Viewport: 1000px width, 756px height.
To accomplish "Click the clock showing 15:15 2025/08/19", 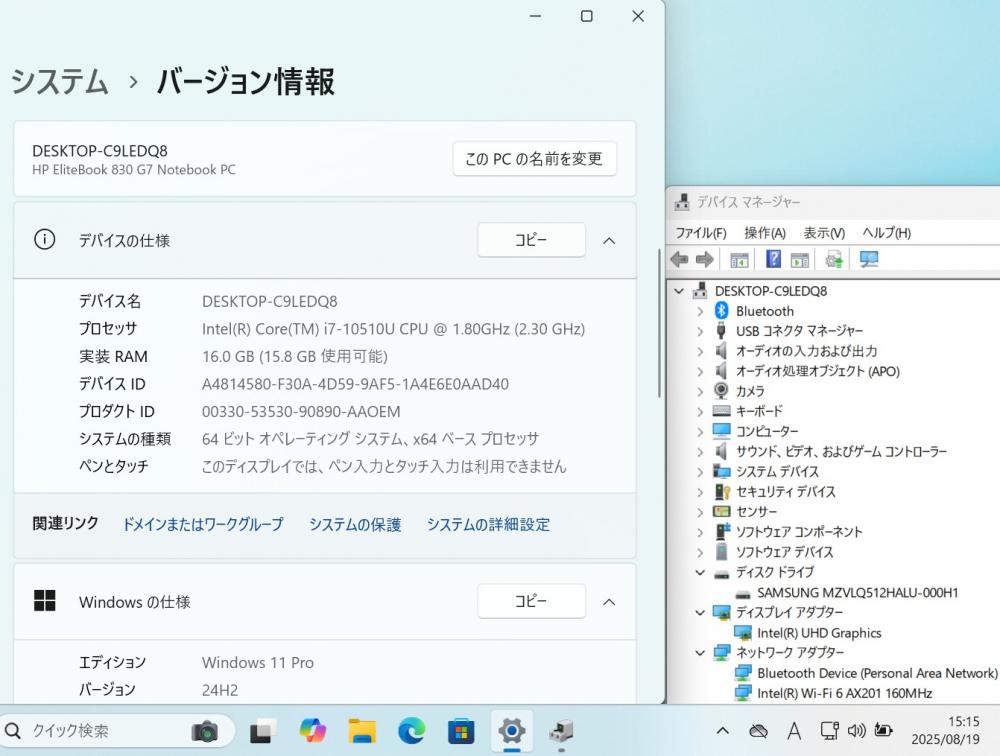I will click(x=945, y=730).
